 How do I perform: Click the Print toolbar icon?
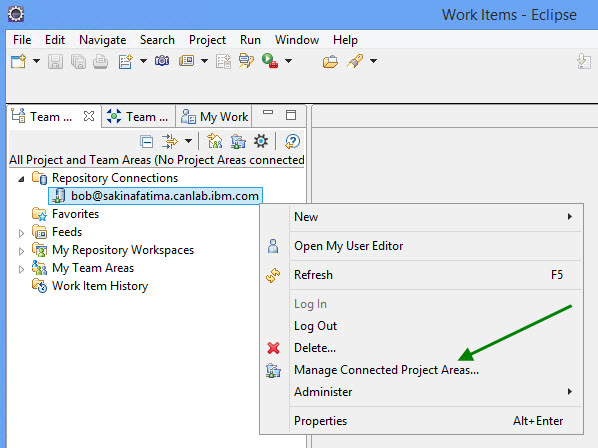coord(100,61)
